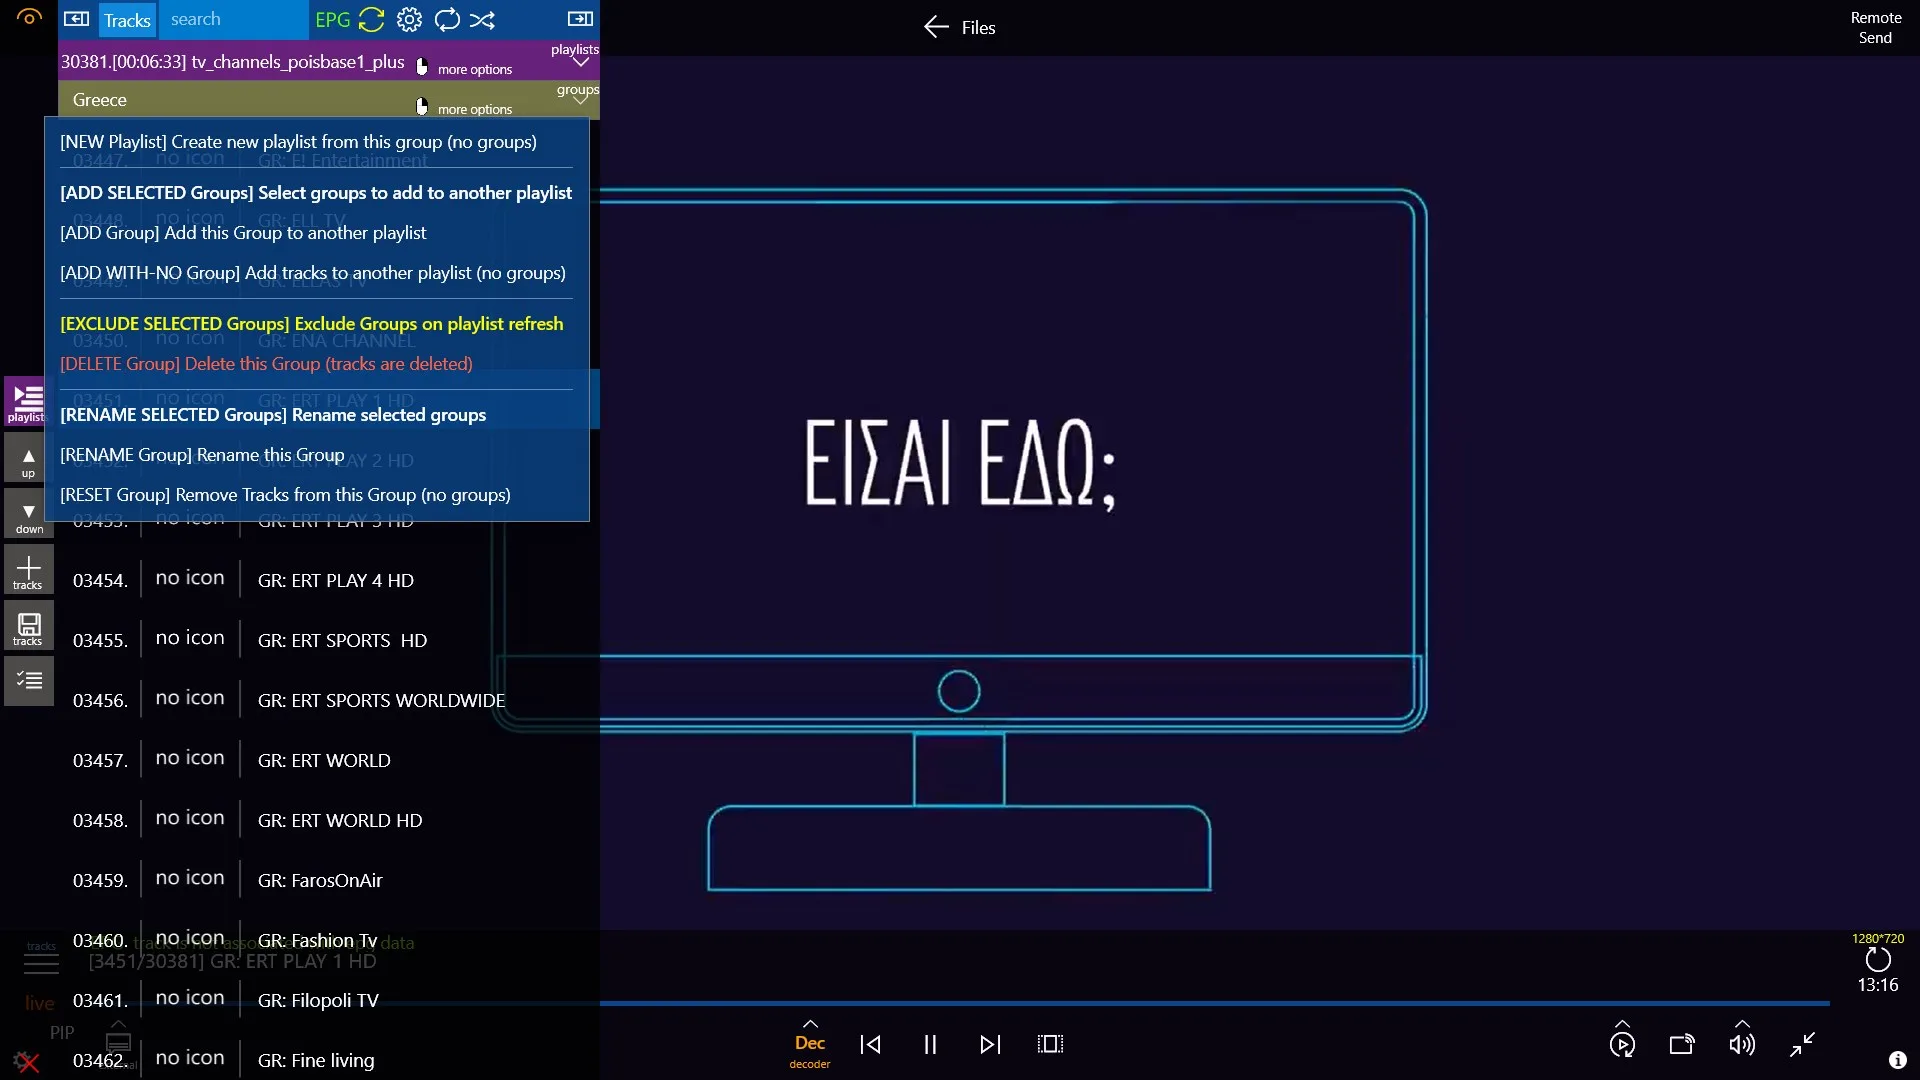Choose Create new playlist from this group
The height and width of the screenshot is (1080, 1920).
[x=298, y=142]
